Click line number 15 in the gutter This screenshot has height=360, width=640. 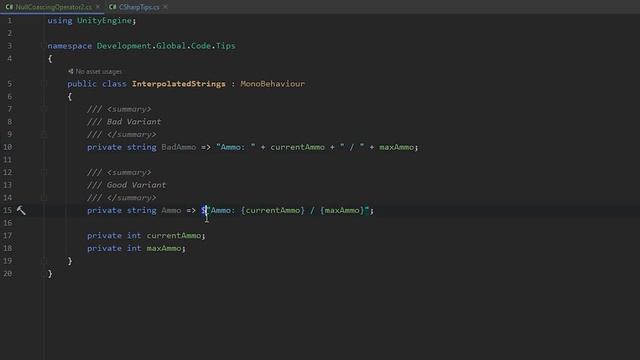8,210
